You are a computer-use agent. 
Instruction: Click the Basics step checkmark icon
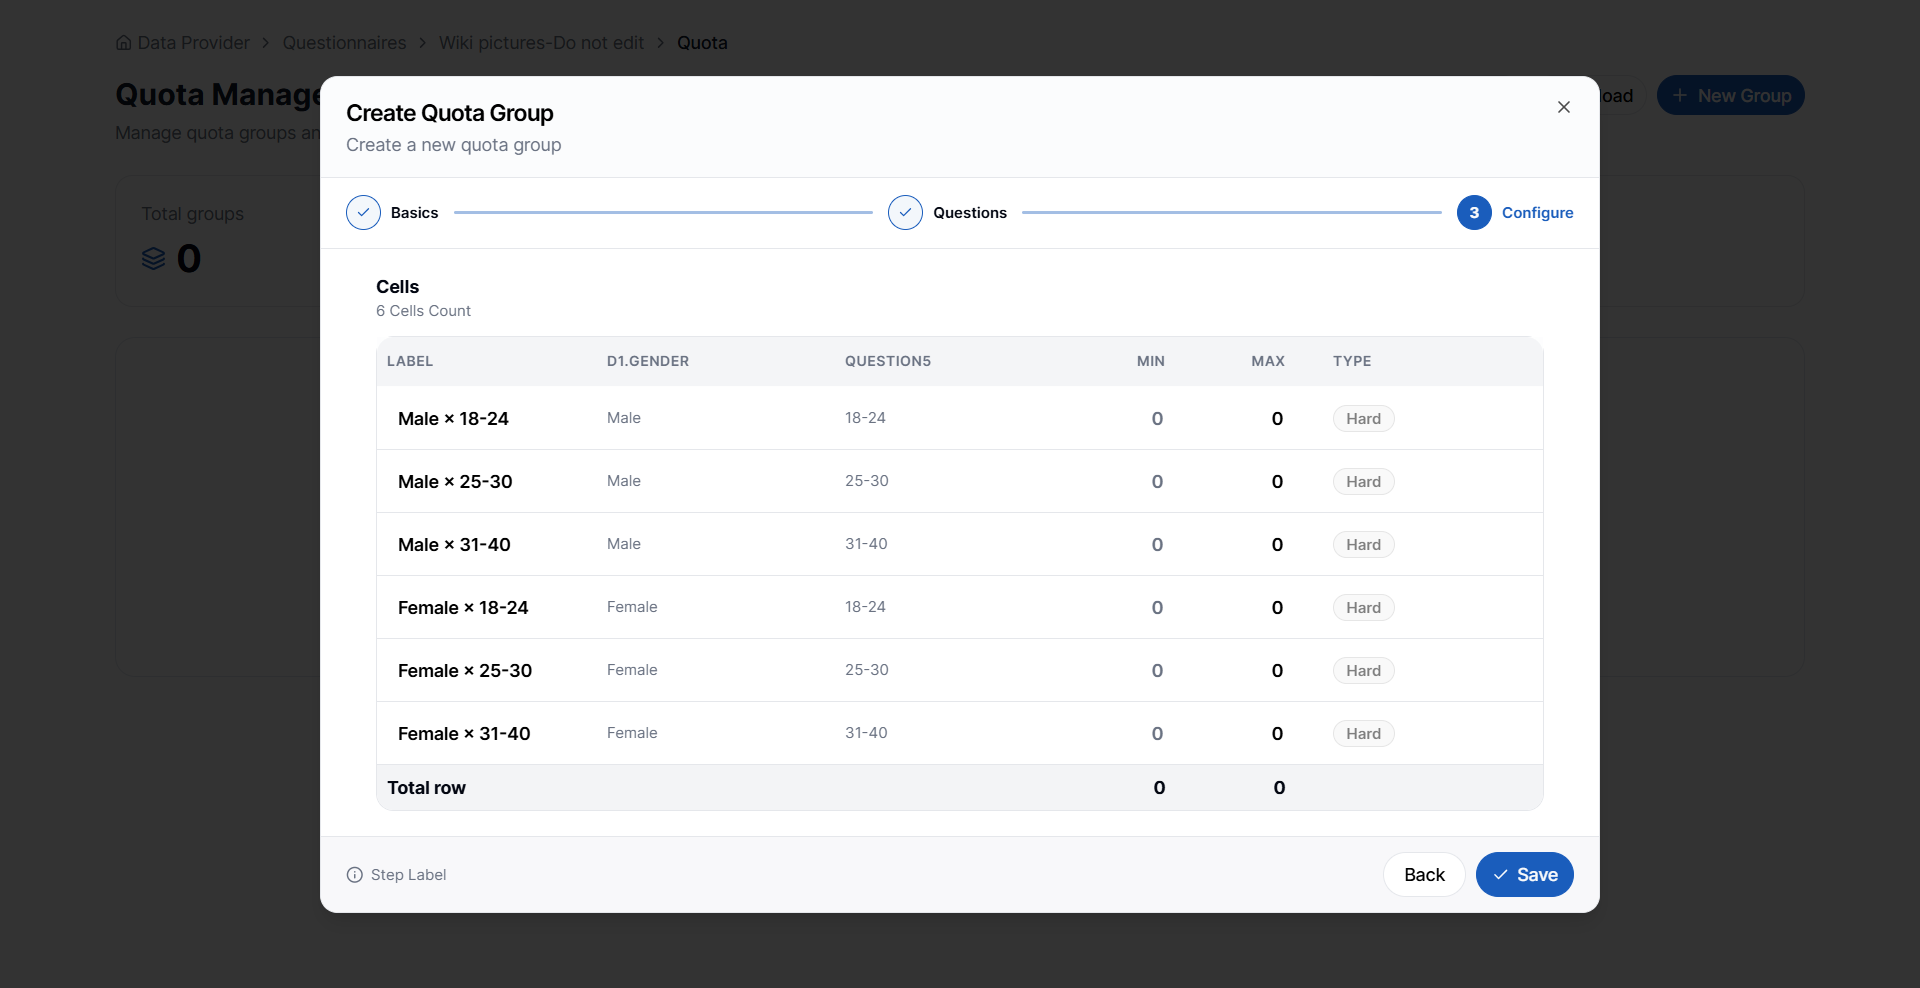tap(363, 213)
